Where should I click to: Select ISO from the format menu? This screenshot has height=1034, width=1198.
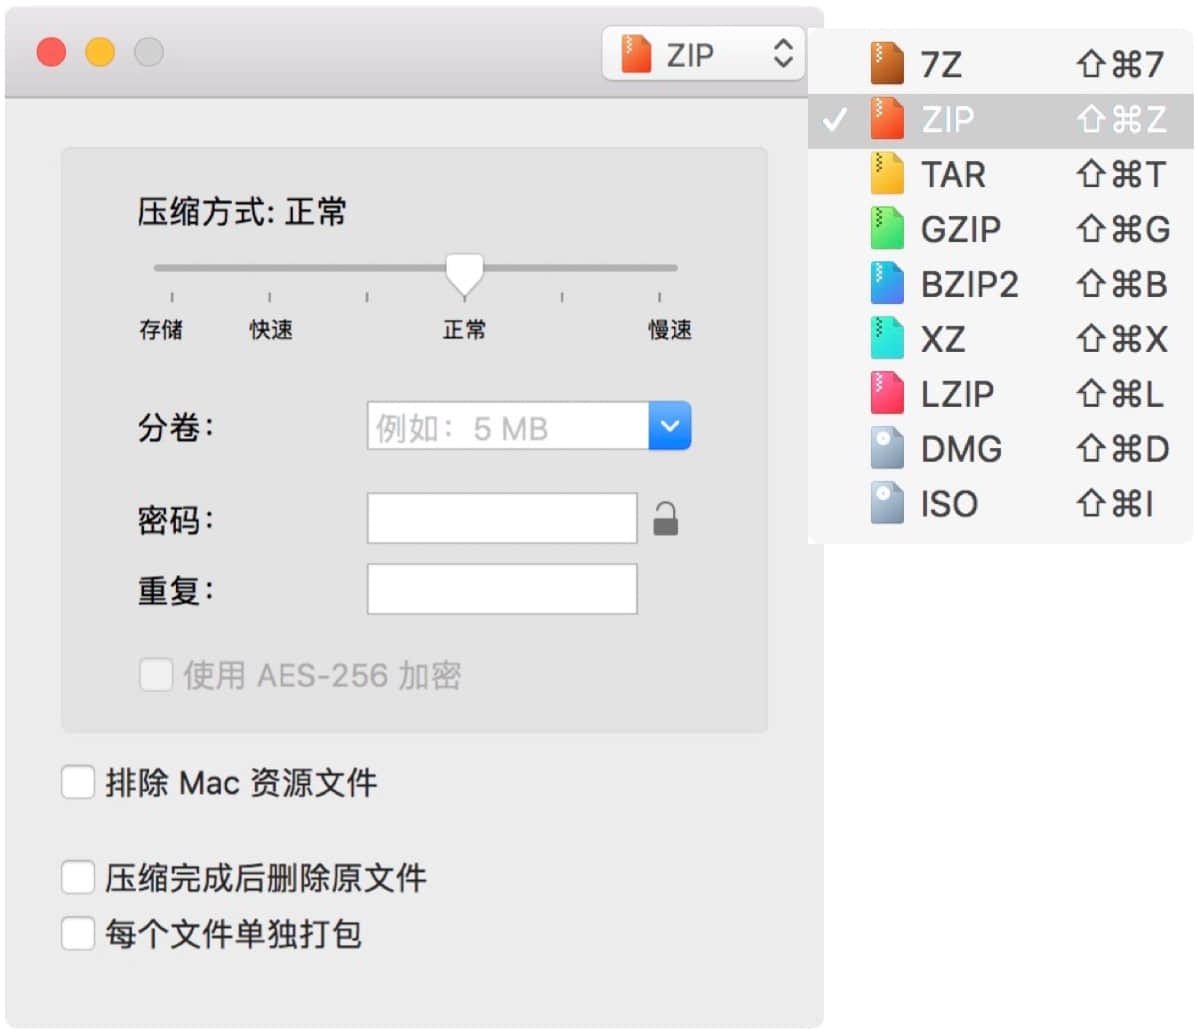(x=948, y=504)
